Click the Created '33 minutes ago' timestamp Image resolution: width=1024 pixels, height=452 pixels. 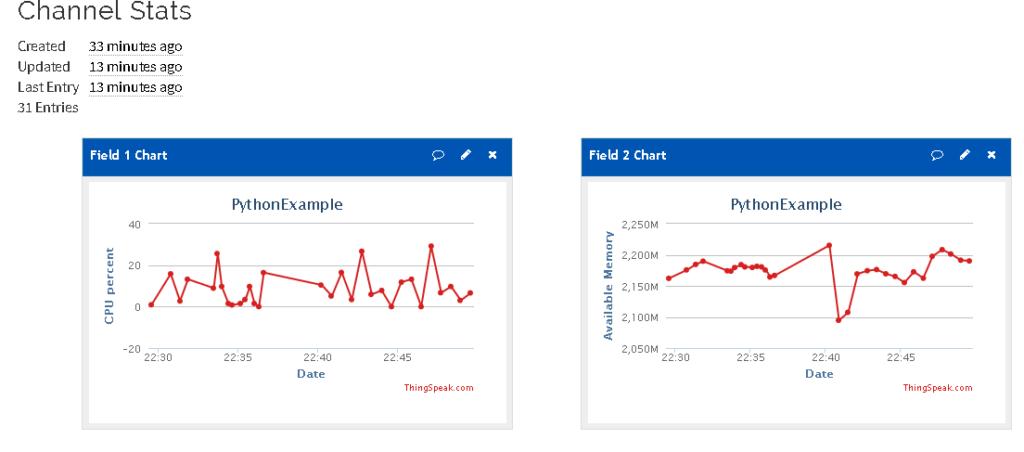135,46
